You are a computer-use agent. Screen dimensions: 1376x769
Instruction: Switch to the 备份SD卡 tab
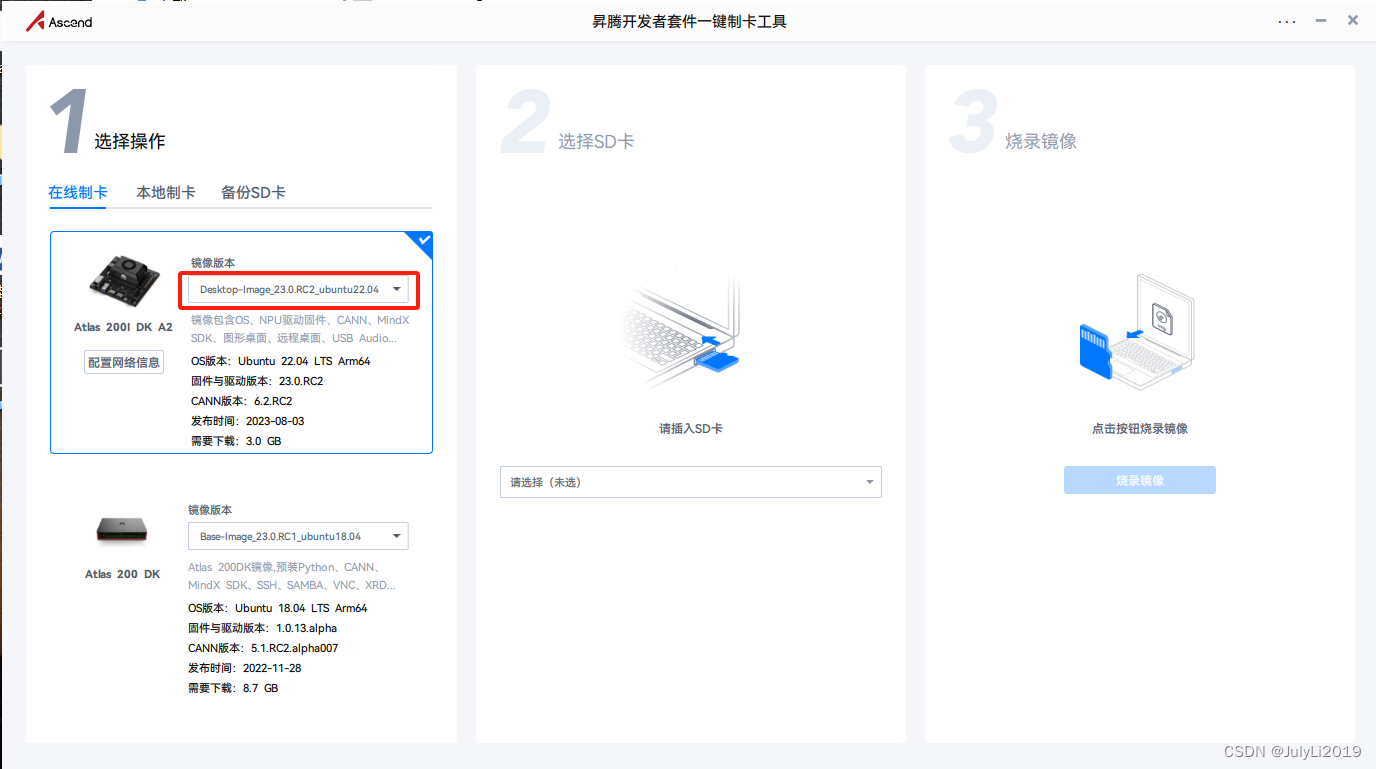tap(253, 192)
